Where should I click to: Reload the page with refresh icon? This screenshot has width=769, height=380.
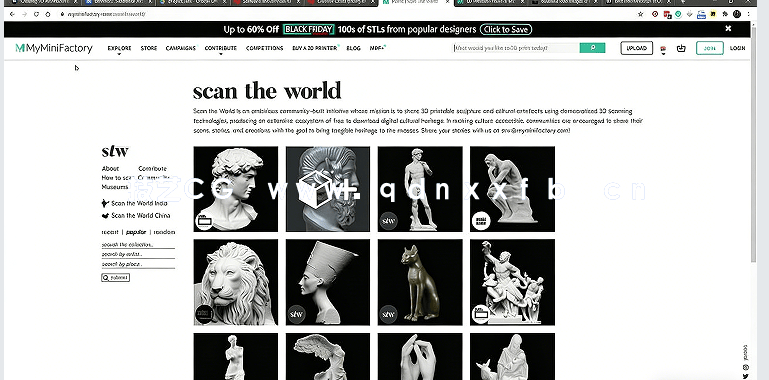(36, 14)
